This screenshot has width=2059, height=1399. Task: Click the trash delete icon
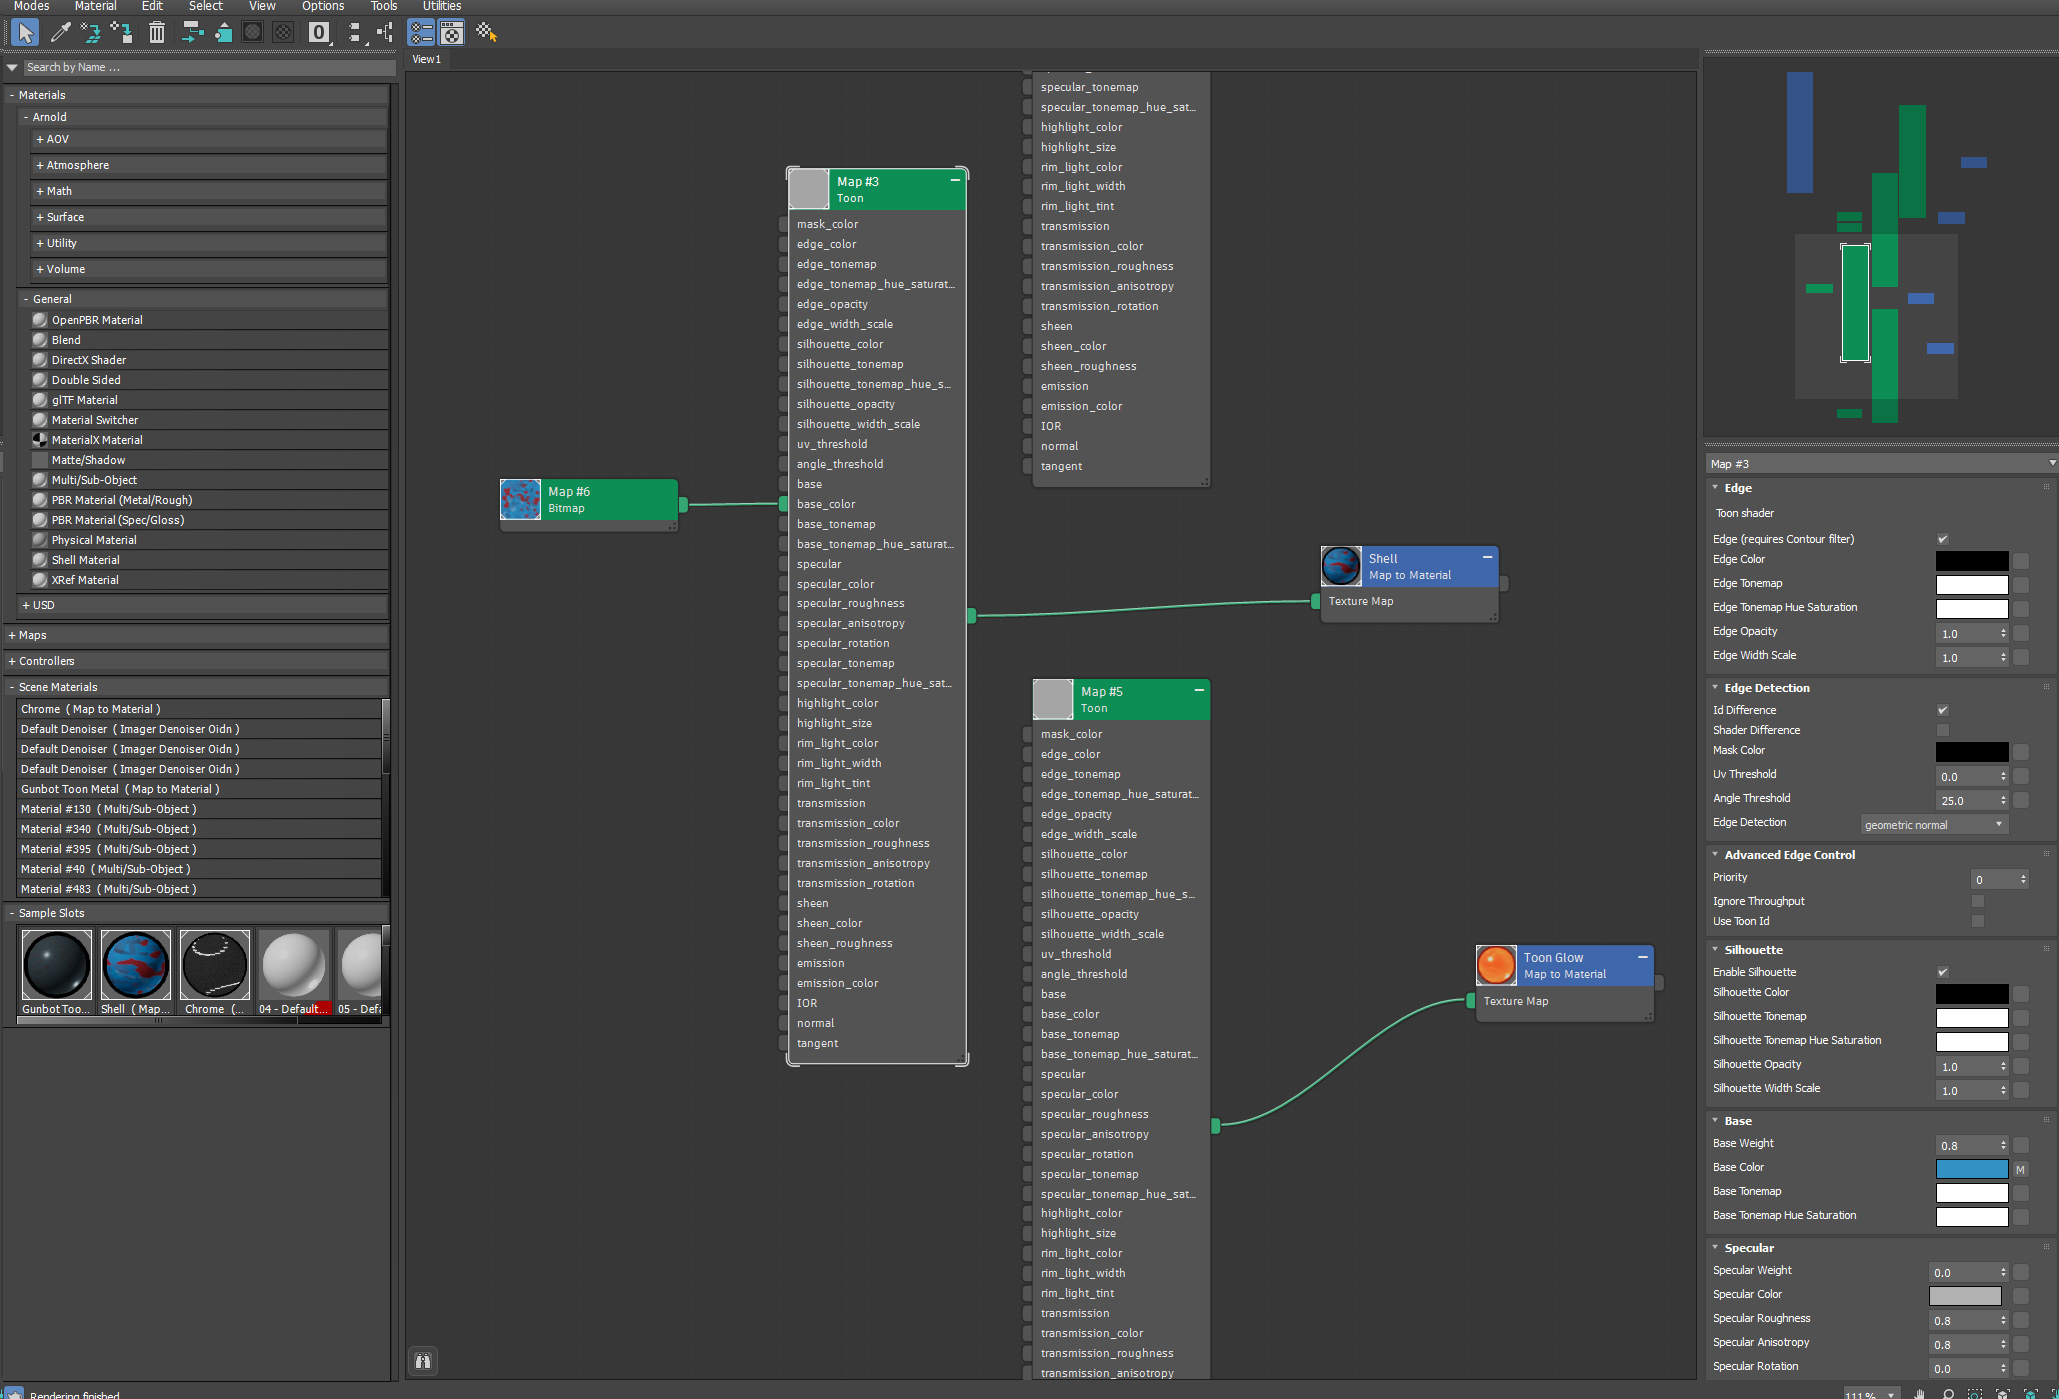point(157,33)
